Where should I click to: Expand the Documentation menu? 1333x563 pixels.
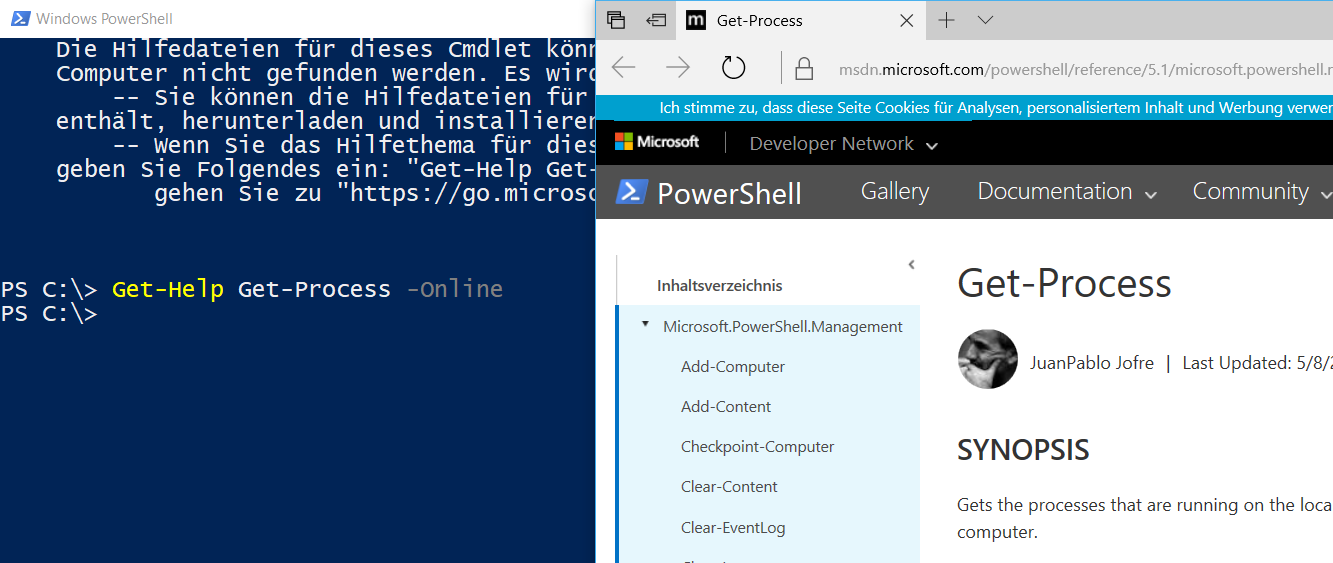1067,191
